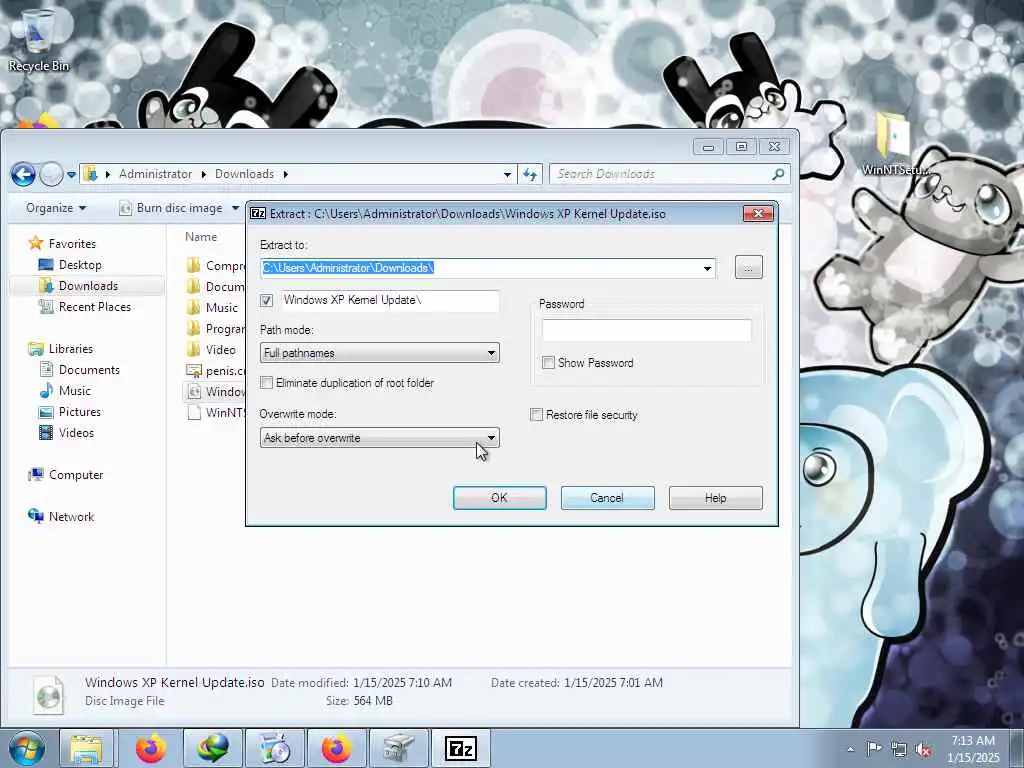Image resolution: width=1024 pixels, height=768 pixels.
Task: Select the Video folder icon in file list
Action: point(193,349)
